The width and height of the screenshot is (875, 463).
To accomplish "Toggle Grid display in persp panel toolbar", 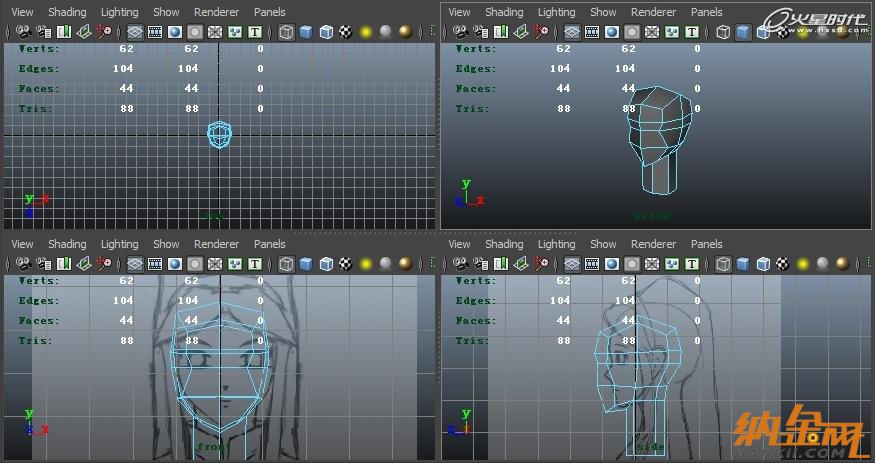I will pos(571,32).
